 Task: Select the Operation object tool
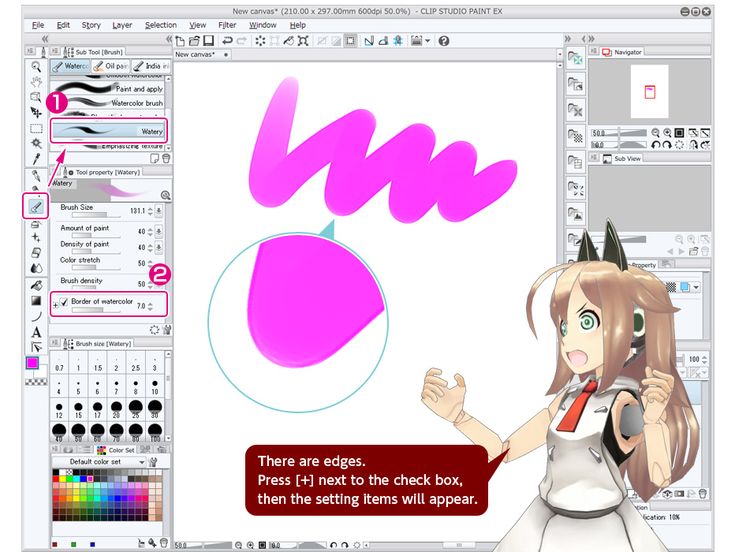[x=36, y=97]
